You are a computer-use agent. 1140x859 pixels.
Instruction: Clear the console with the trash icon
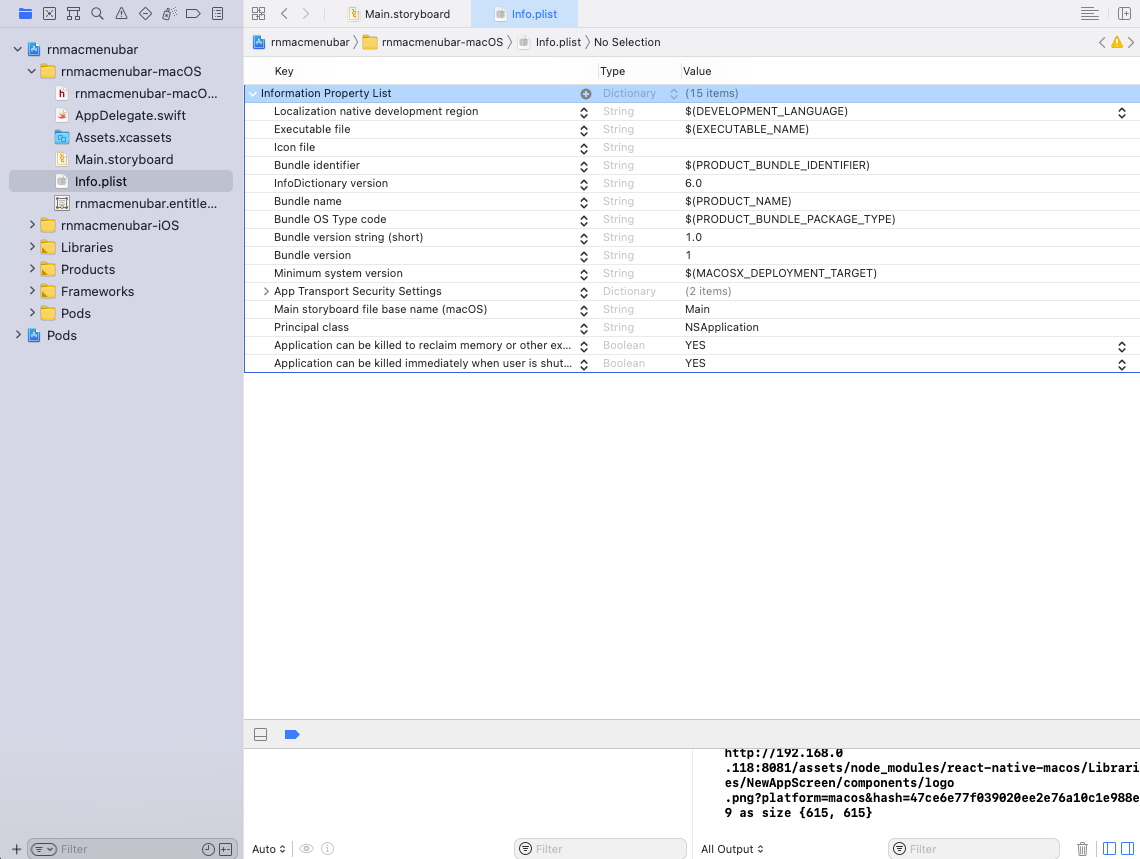point(1083,849)
